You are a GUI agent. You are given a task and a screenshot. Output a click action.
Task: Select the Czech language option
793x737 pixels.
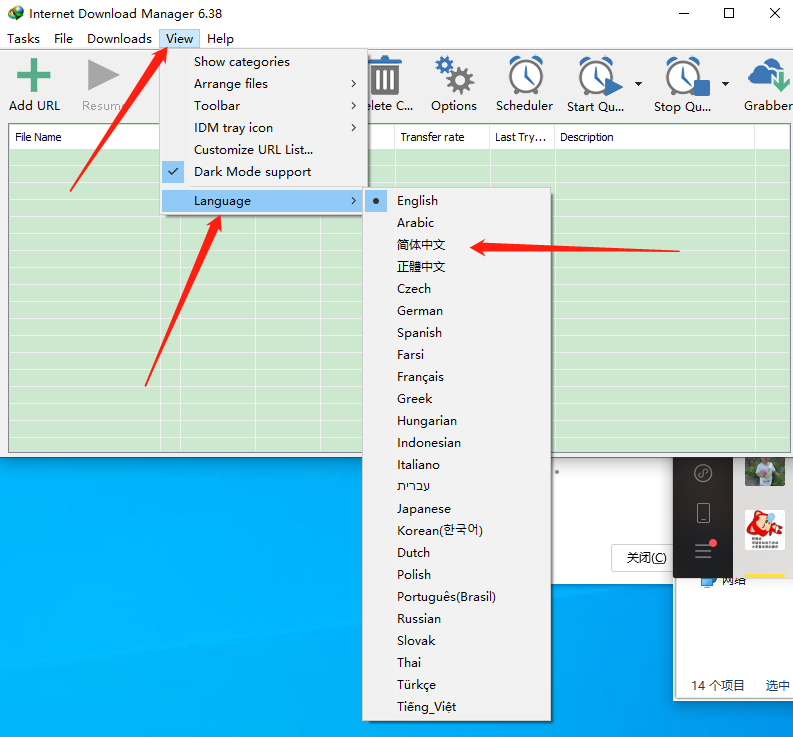tap(457, 289)
